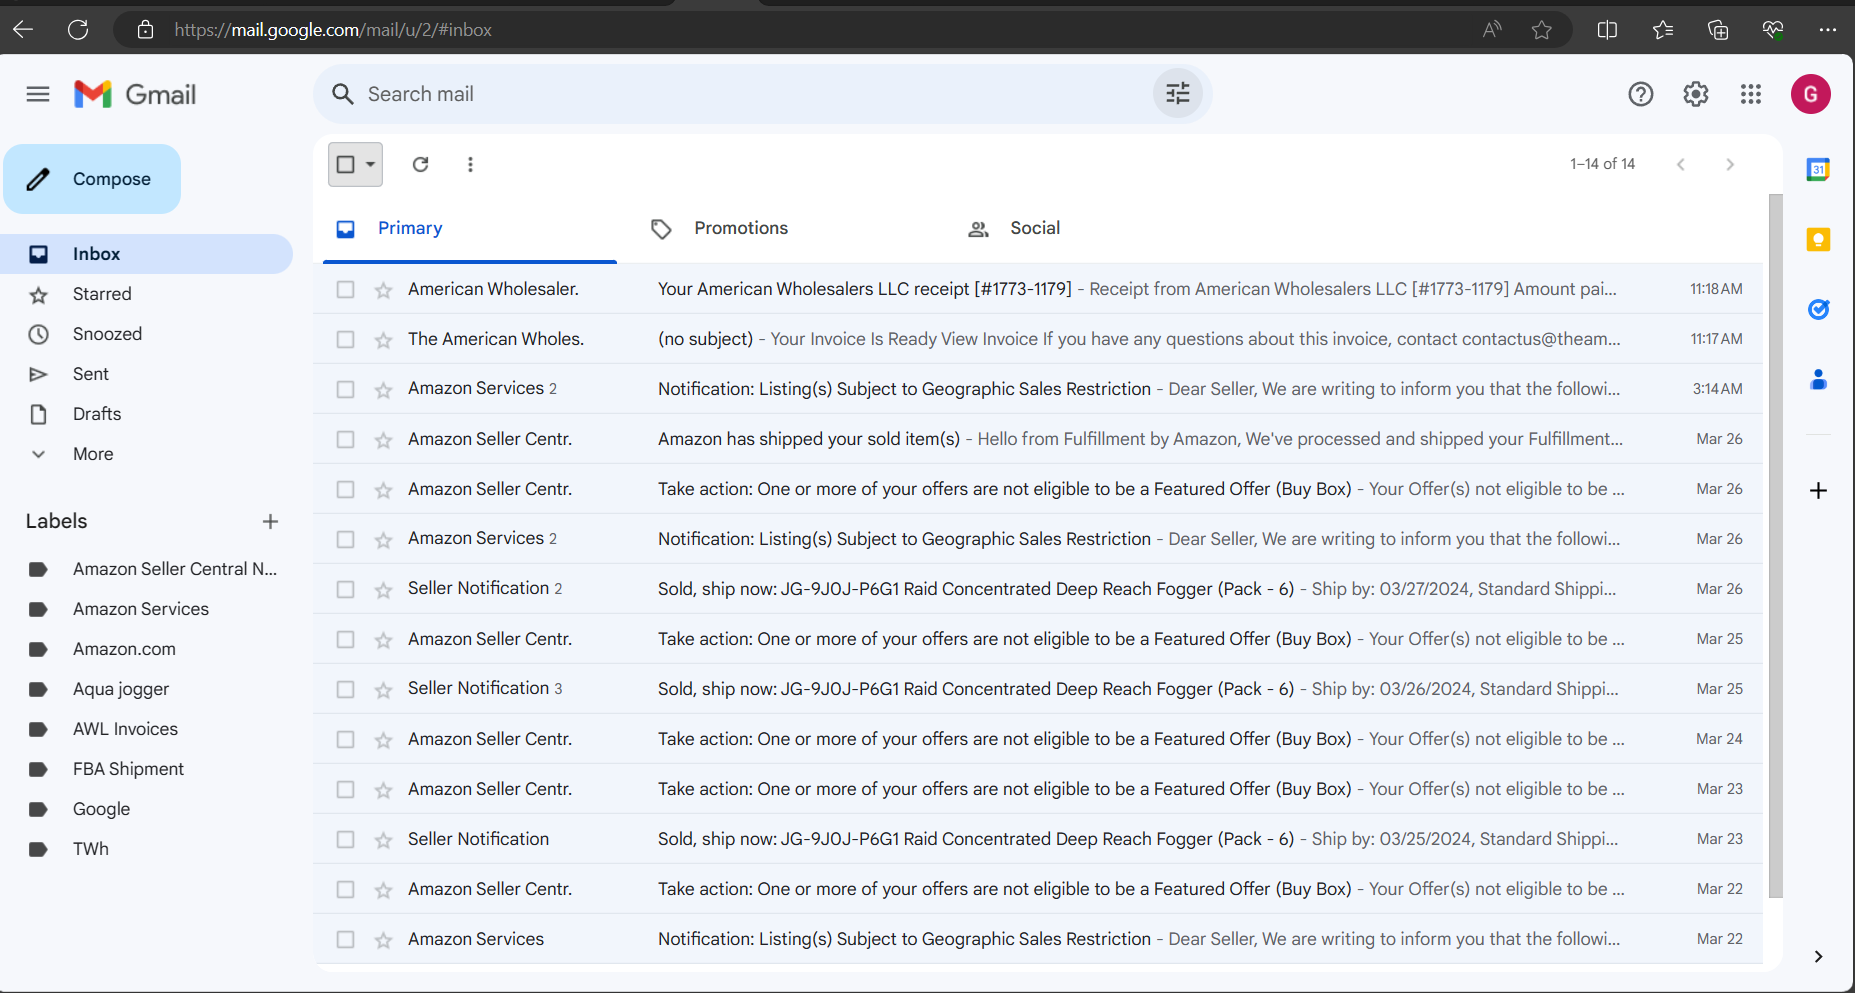Open browser Favorites list
The image size is (1855, 993).
tap(1663, 30)
